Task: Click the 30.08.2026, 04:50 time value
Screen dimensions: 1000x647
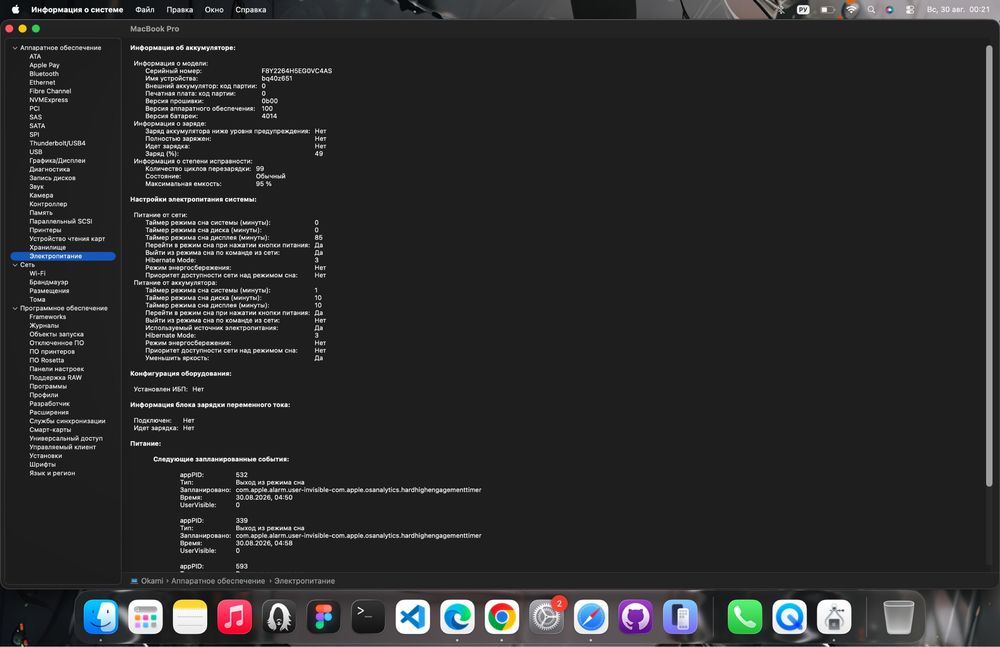Action: [264, 498]
